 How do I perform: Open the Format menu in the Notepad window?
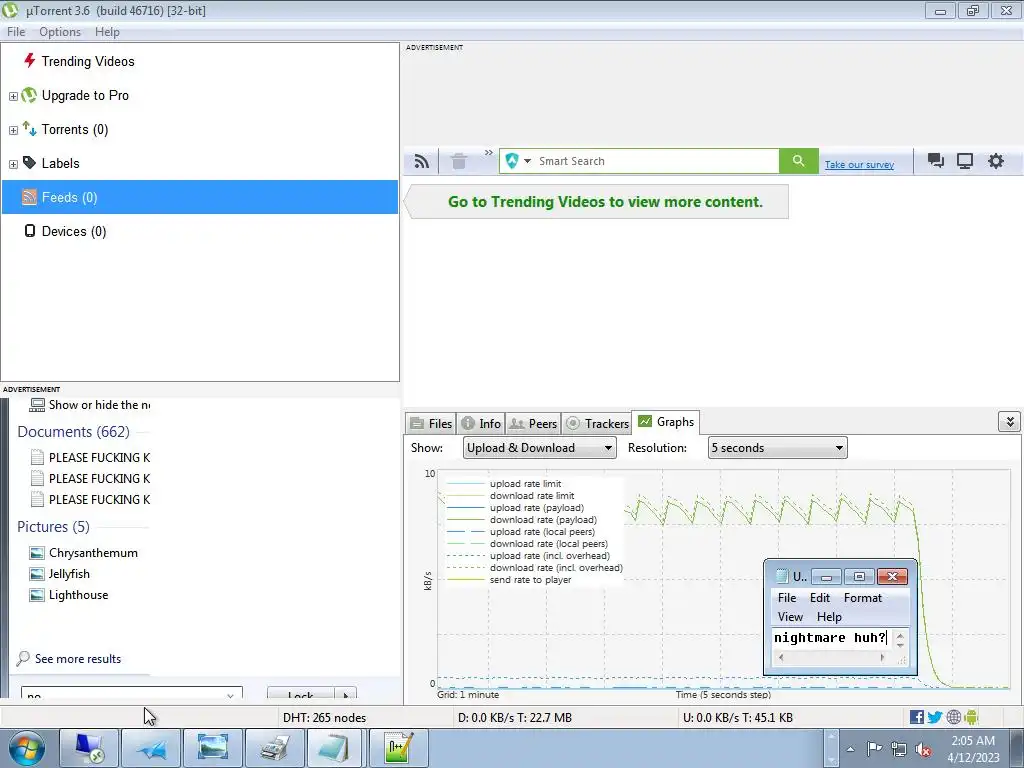point(863,598)
